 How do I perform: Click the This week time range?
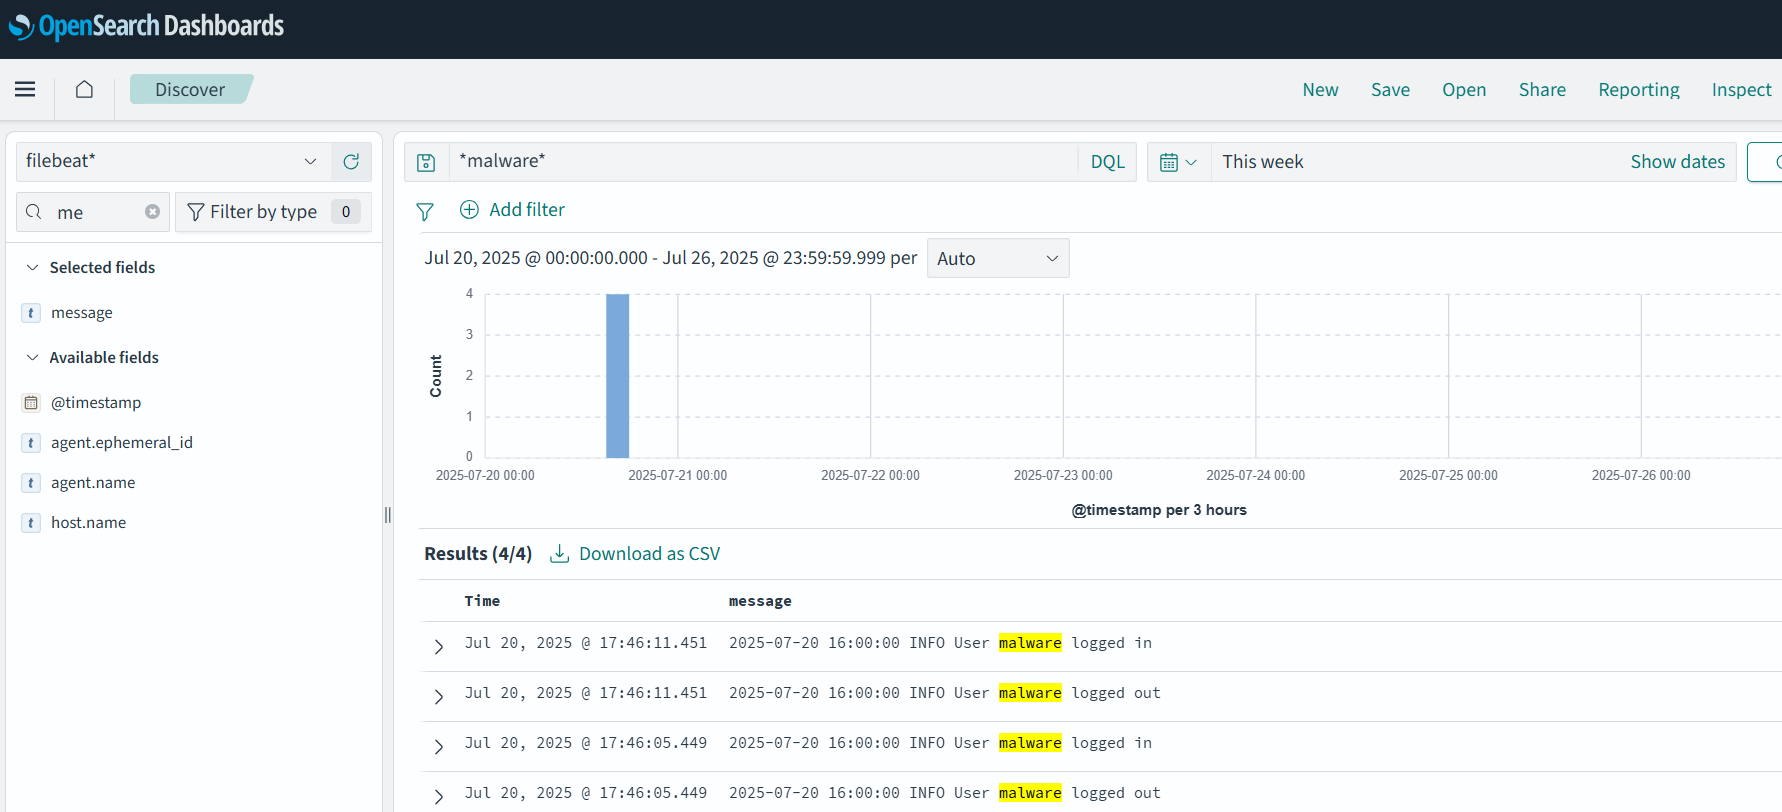point(1263,162)
